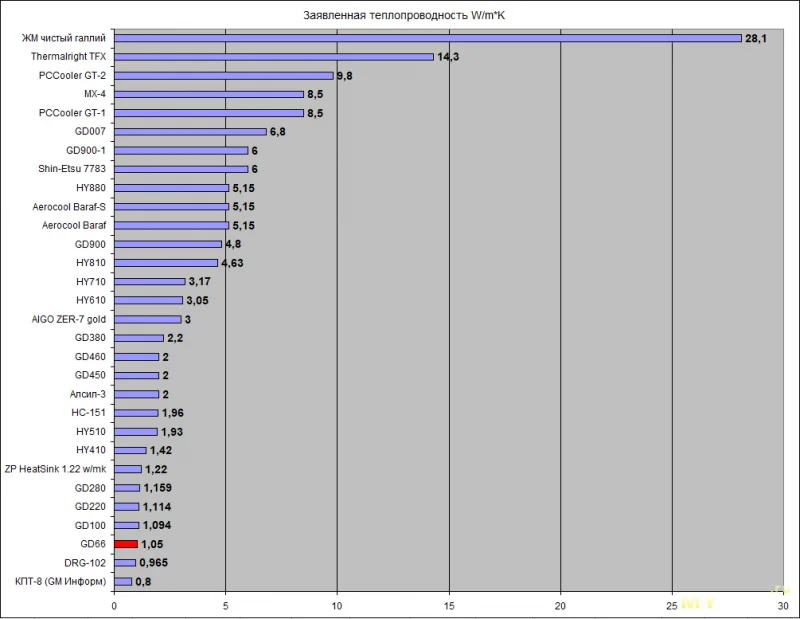Click the x-axis tick label 15
This screenshot has height=619, width=800.
tap(449, 606)
